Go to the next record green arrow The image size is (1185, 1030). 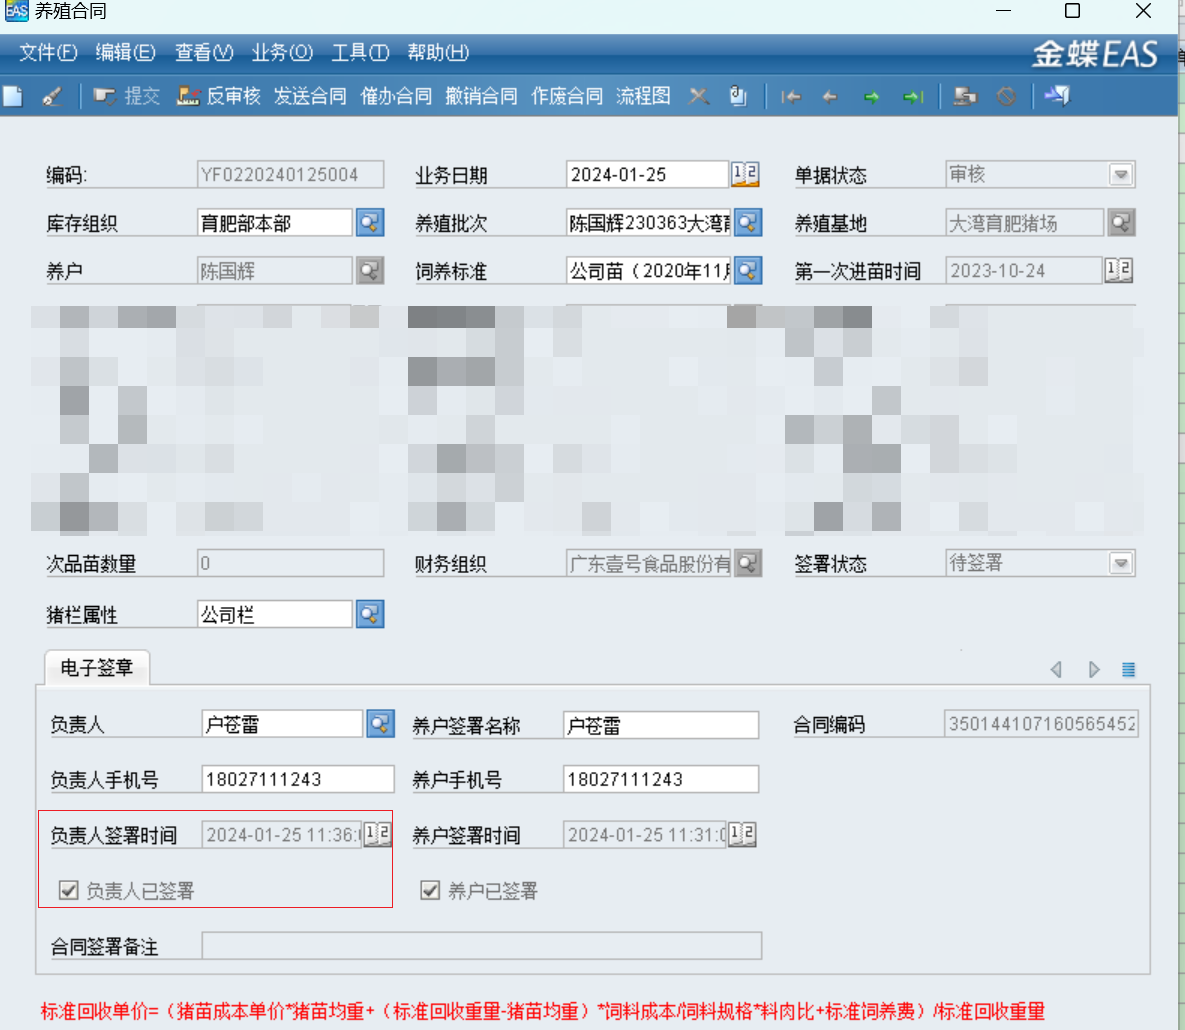tap(871, 97)
